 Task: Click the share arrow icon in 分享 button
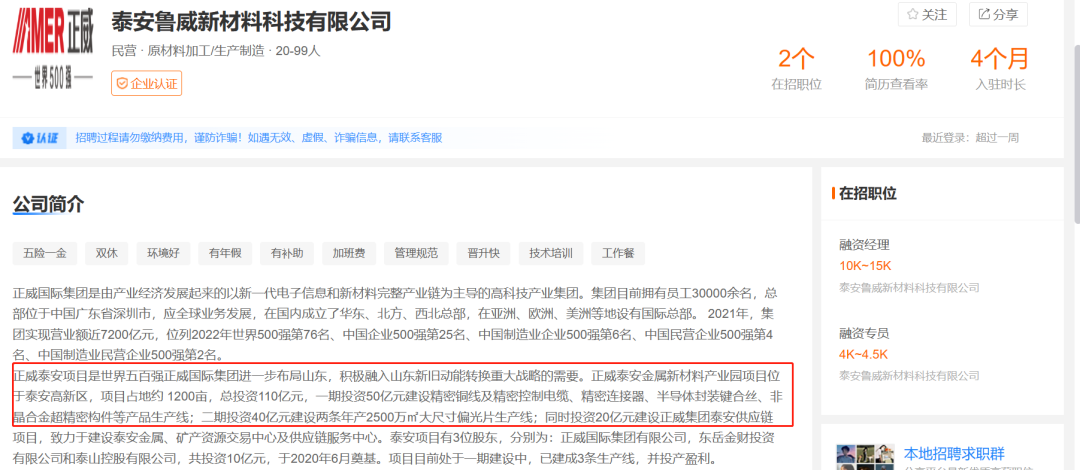pyautogui.click(x=984, y=14)
